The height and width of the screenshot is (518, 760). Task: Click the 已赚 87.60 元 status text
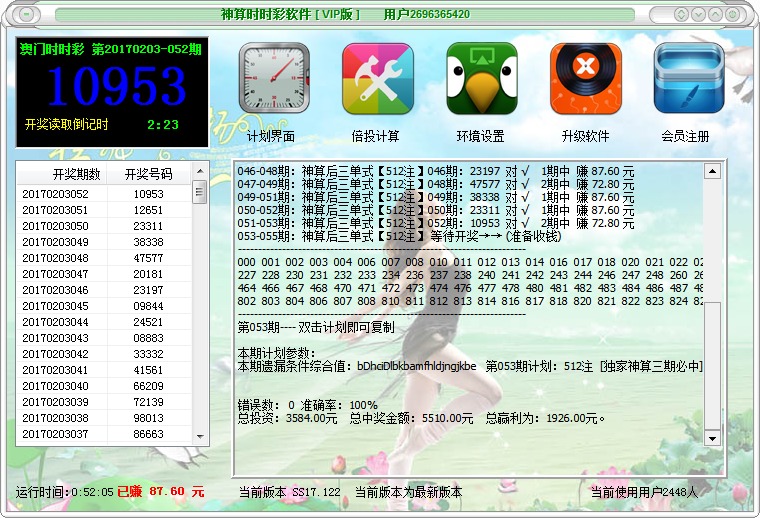click(160, 492)
